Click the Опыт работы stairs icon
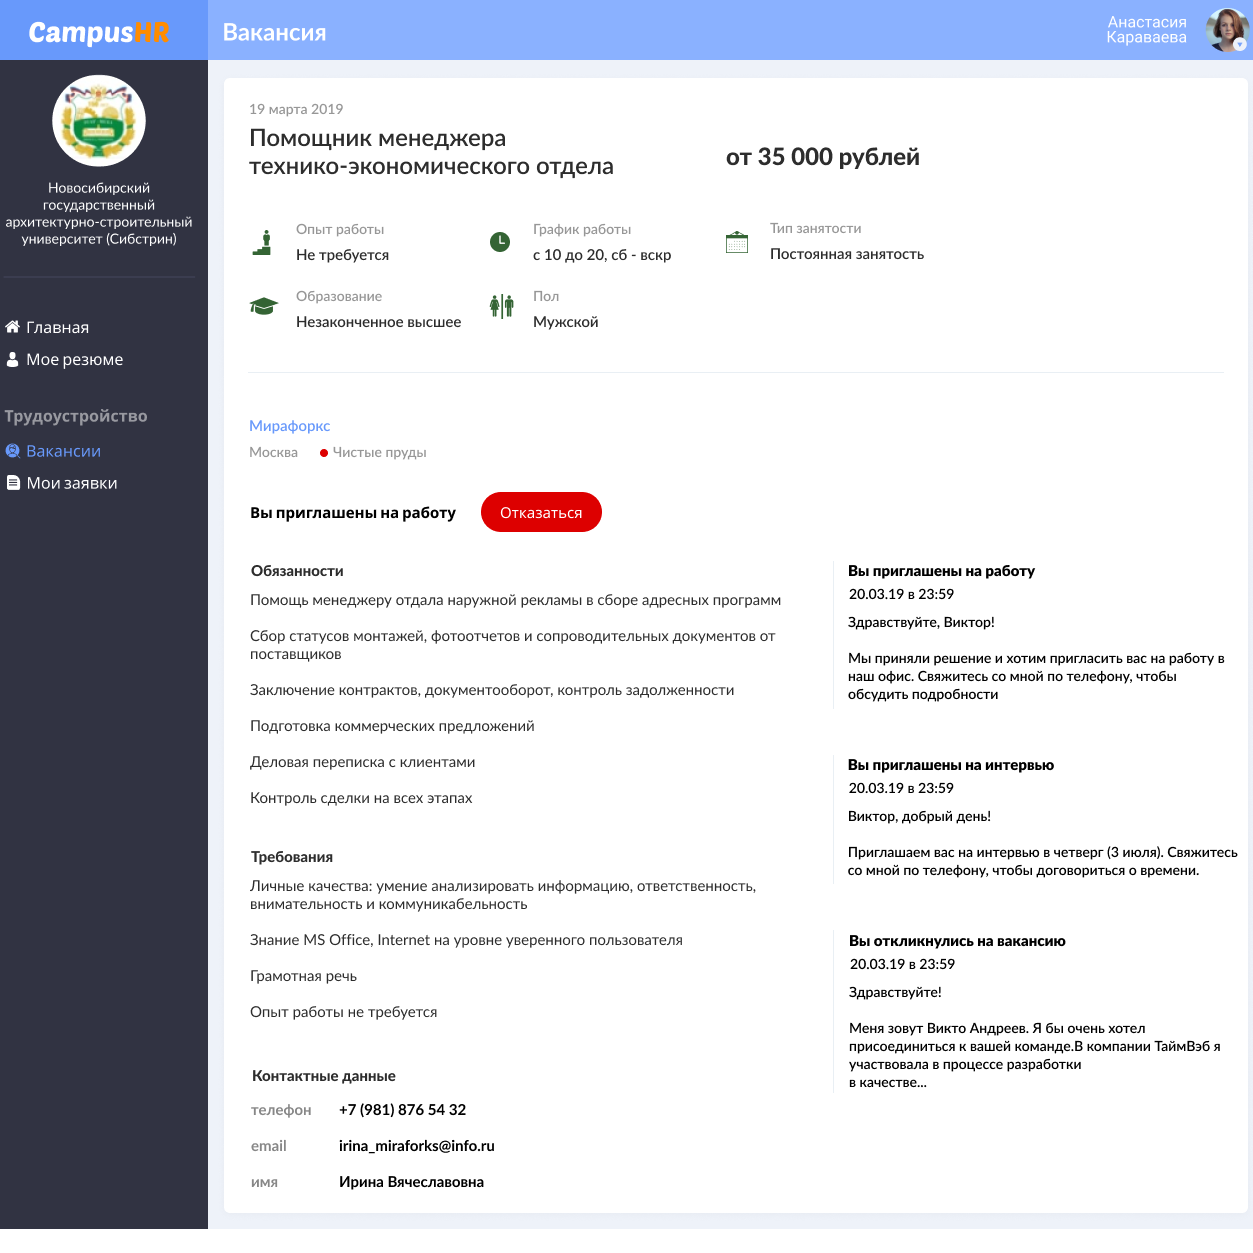Screen dimensions: 1253x1253 point(263,243)
